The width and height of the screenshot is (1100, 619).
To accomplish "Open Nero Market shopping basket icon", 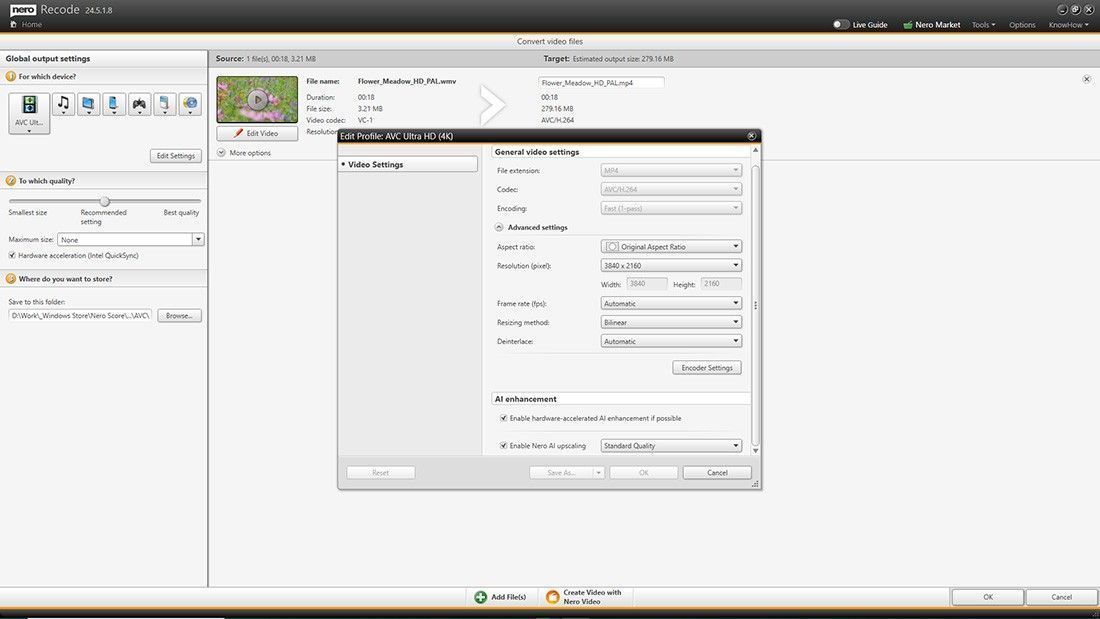I will (x=908, y=25).
